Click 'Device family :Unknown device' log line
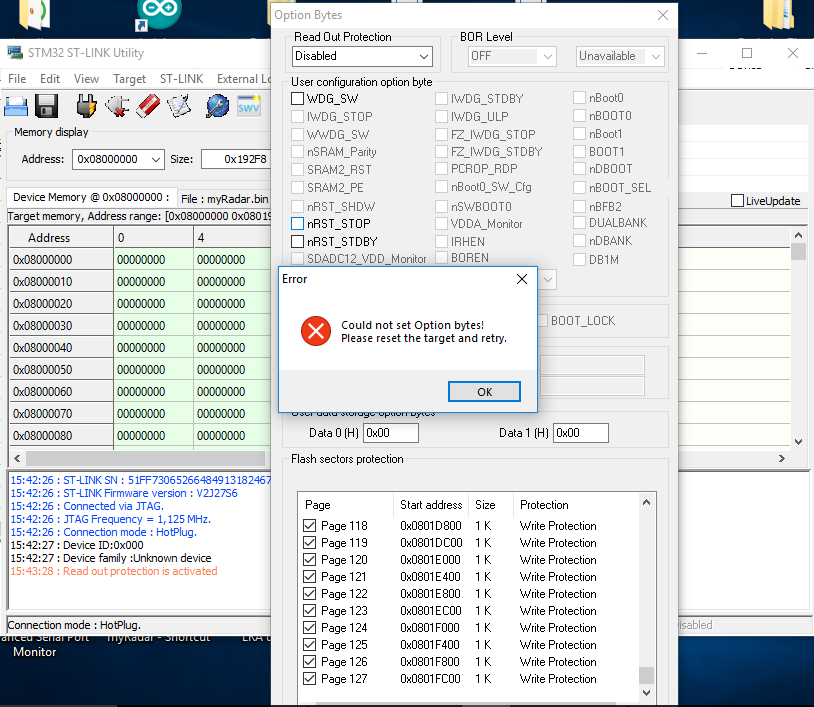 point(111,558)
